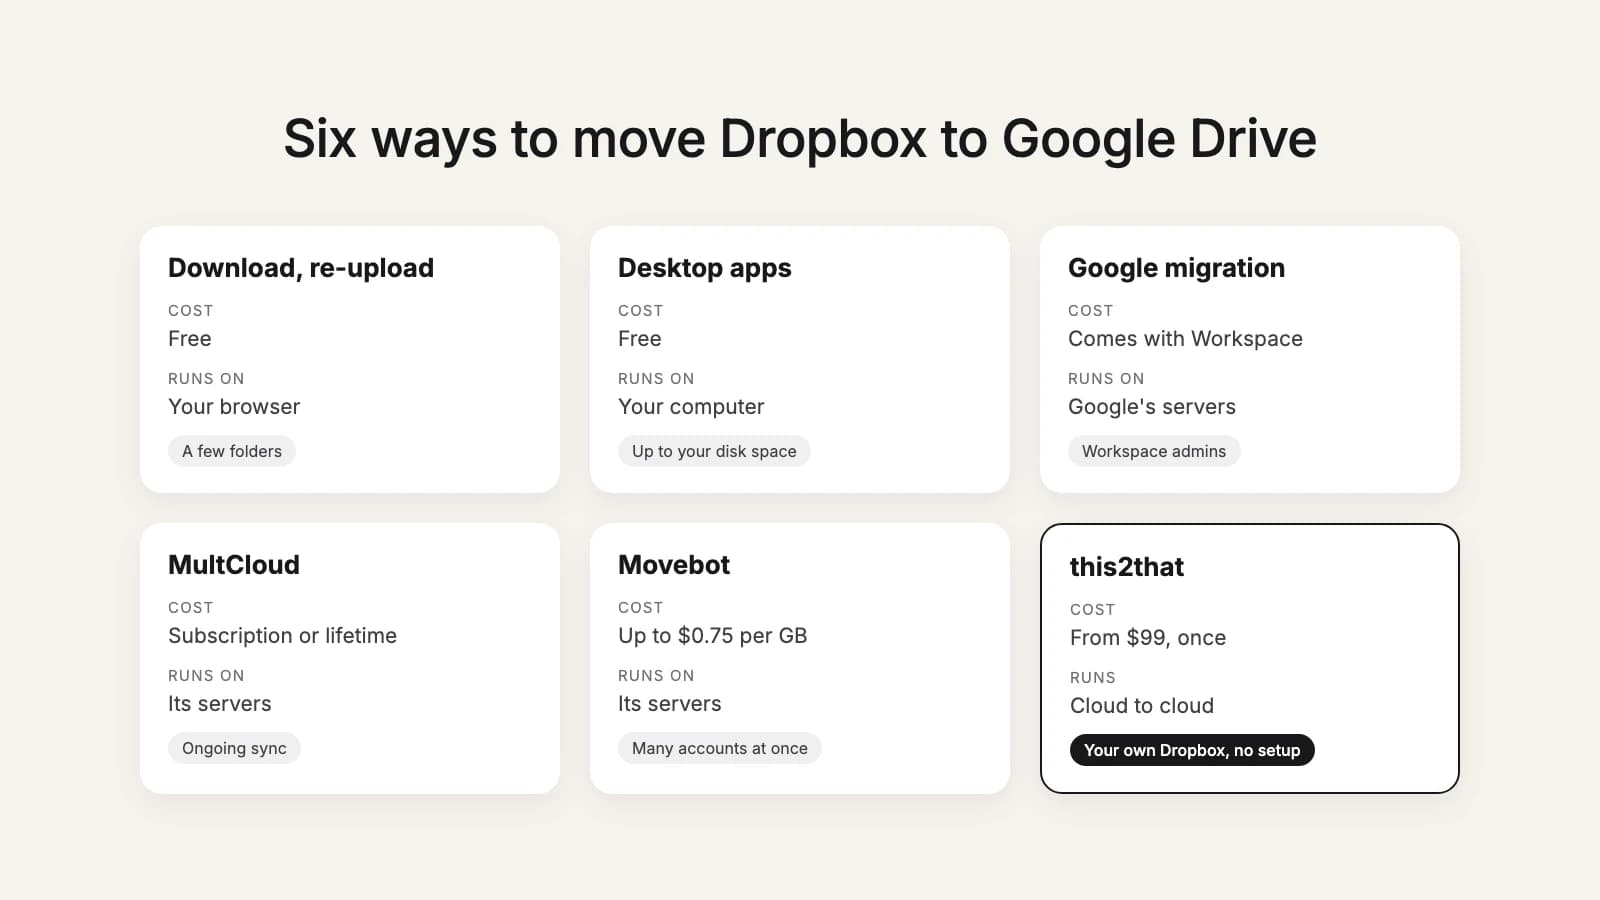Click 'COST' label in Google migration card
1600x900 pixels.
tap(1090, 311)
